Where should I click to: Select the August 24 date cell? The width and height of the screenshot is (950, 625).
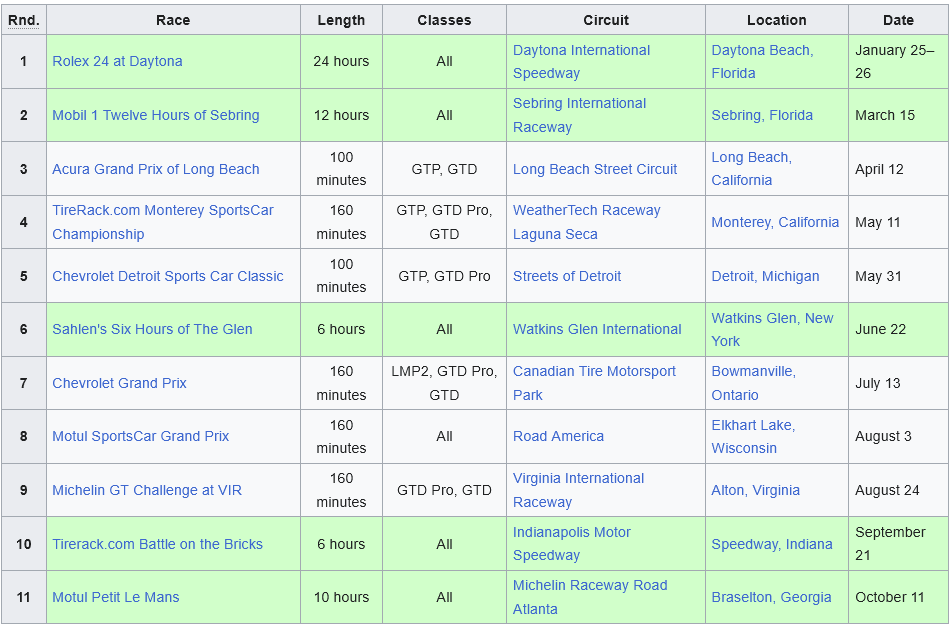click(x=899, y=491)
